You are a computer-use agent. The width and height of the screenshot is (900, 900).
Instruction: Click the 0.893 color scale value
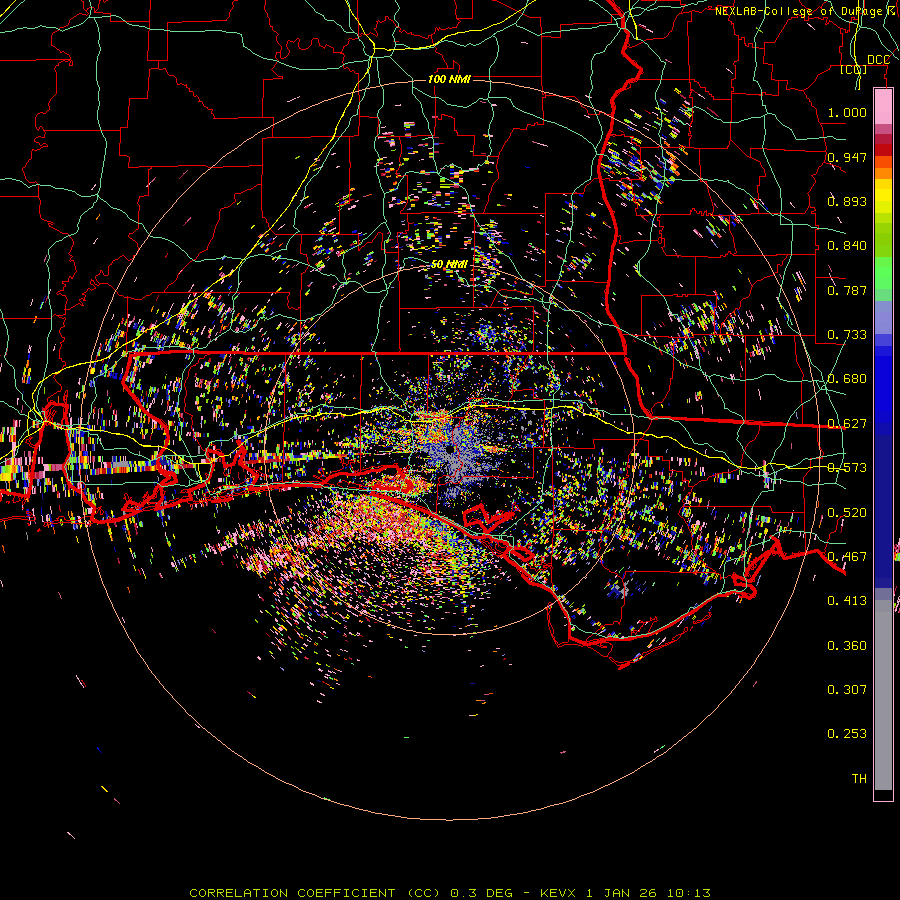click(847, 201)
